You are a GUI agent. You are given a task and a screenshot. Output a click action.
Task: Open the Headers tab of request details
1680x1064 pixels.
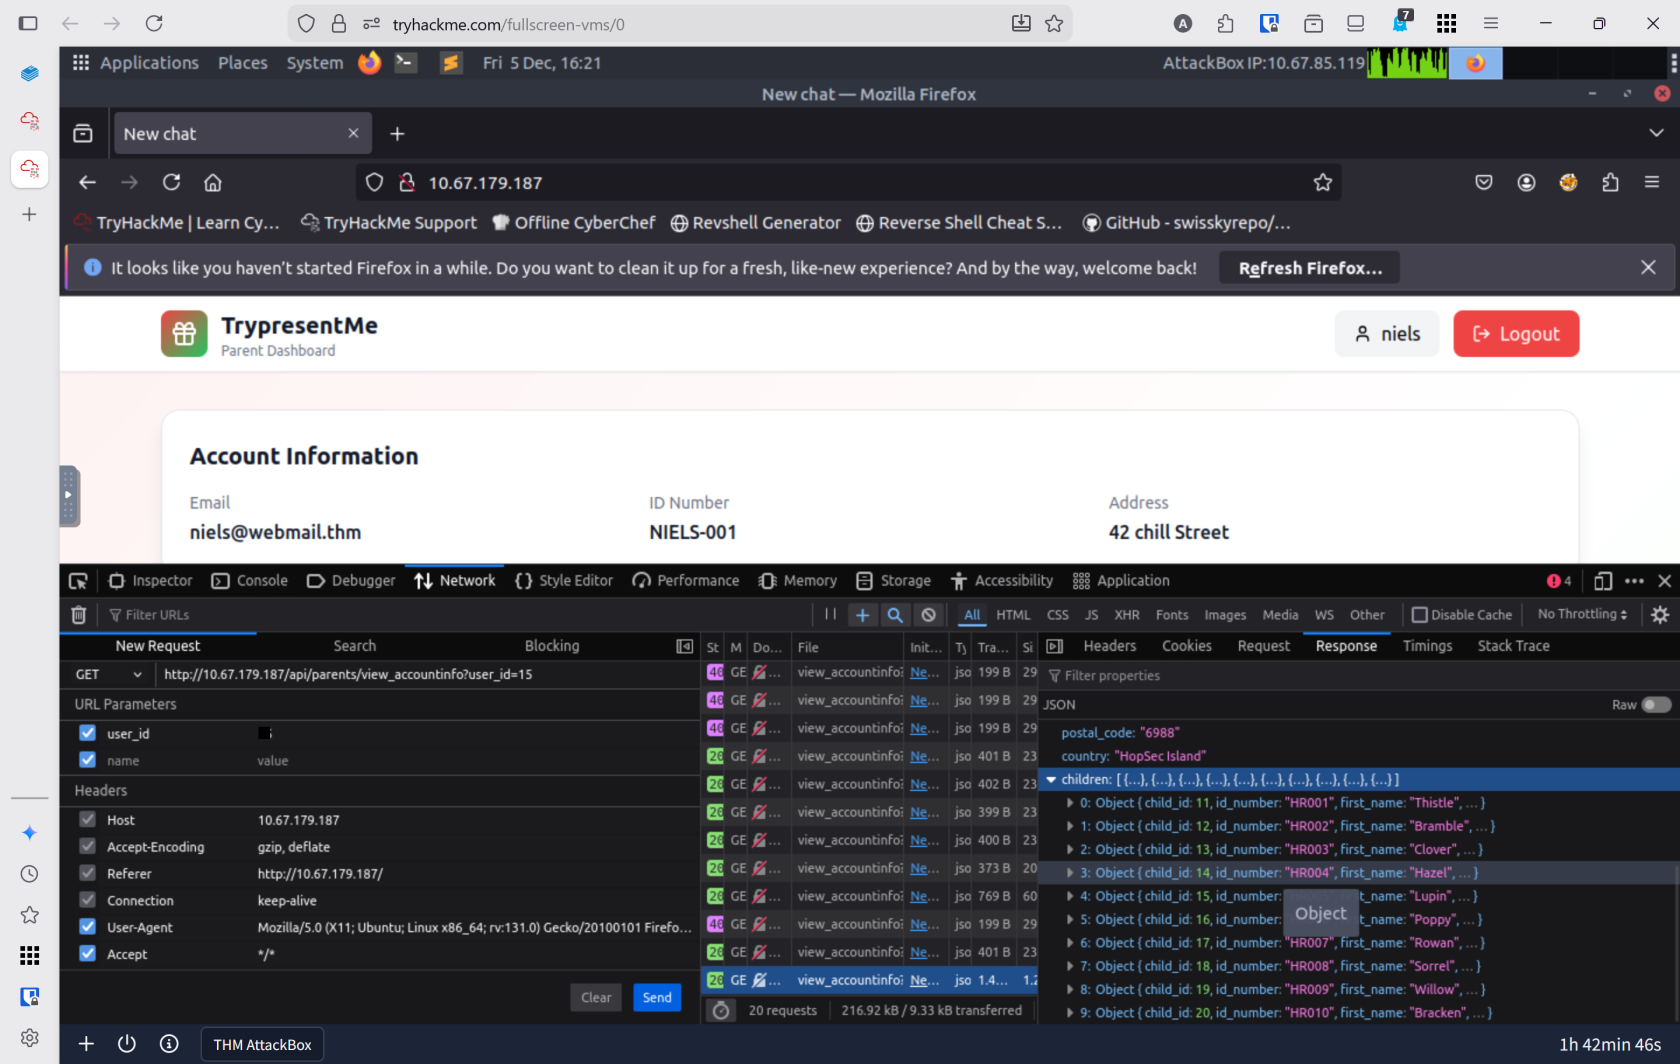point(1110,646)
